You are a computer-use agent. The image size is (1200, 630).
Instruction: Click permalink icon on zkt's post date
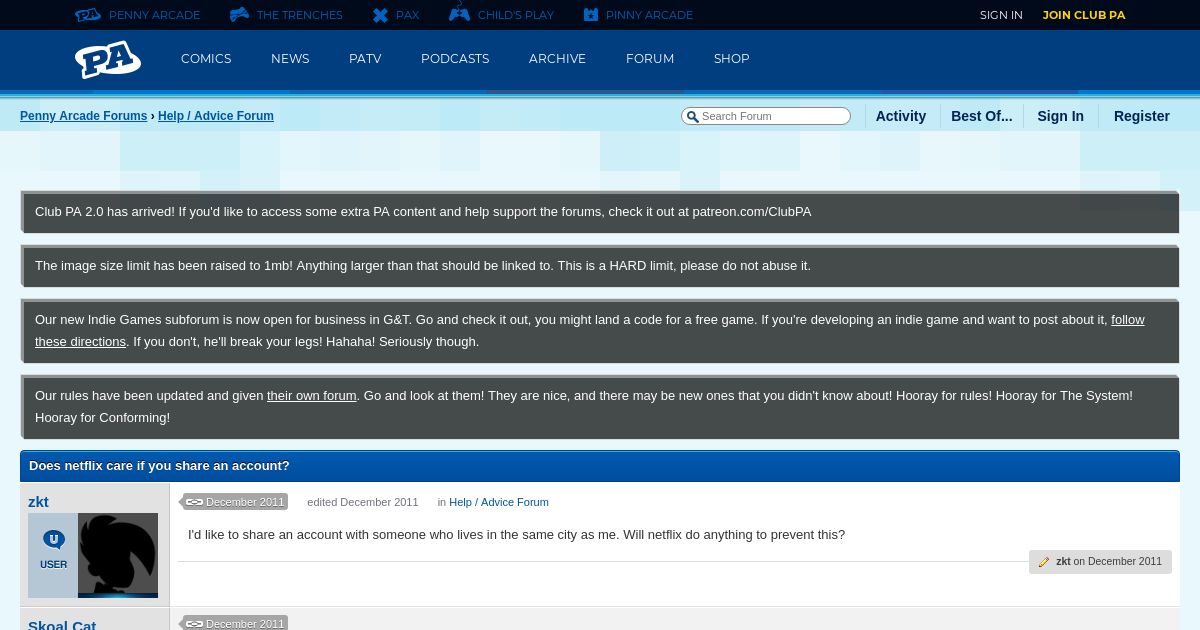(194, 502)
